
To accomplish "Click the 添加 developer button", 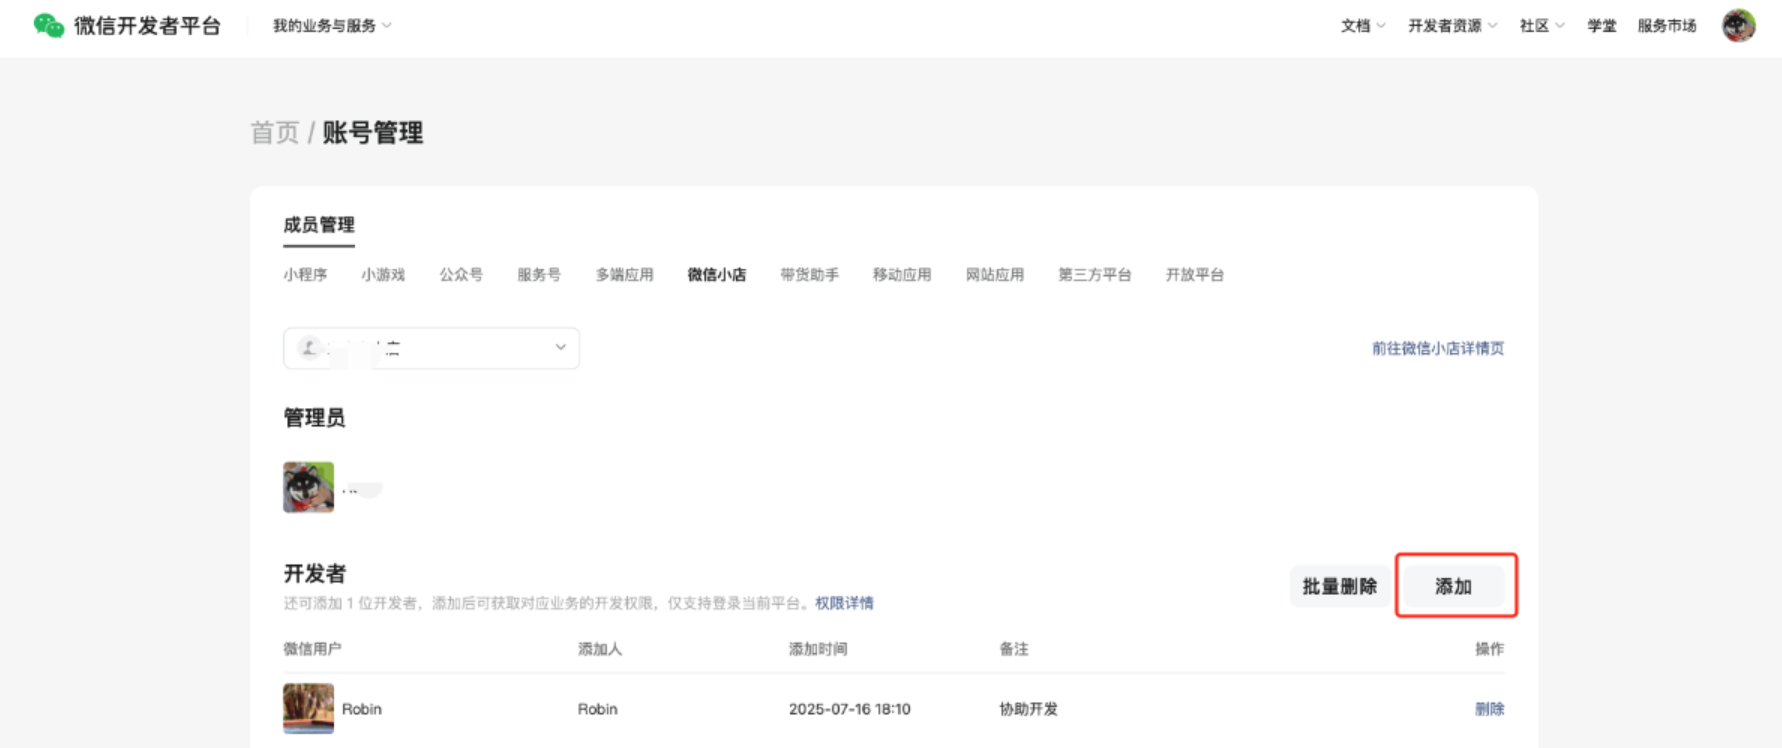I will tap(1453, 586).
